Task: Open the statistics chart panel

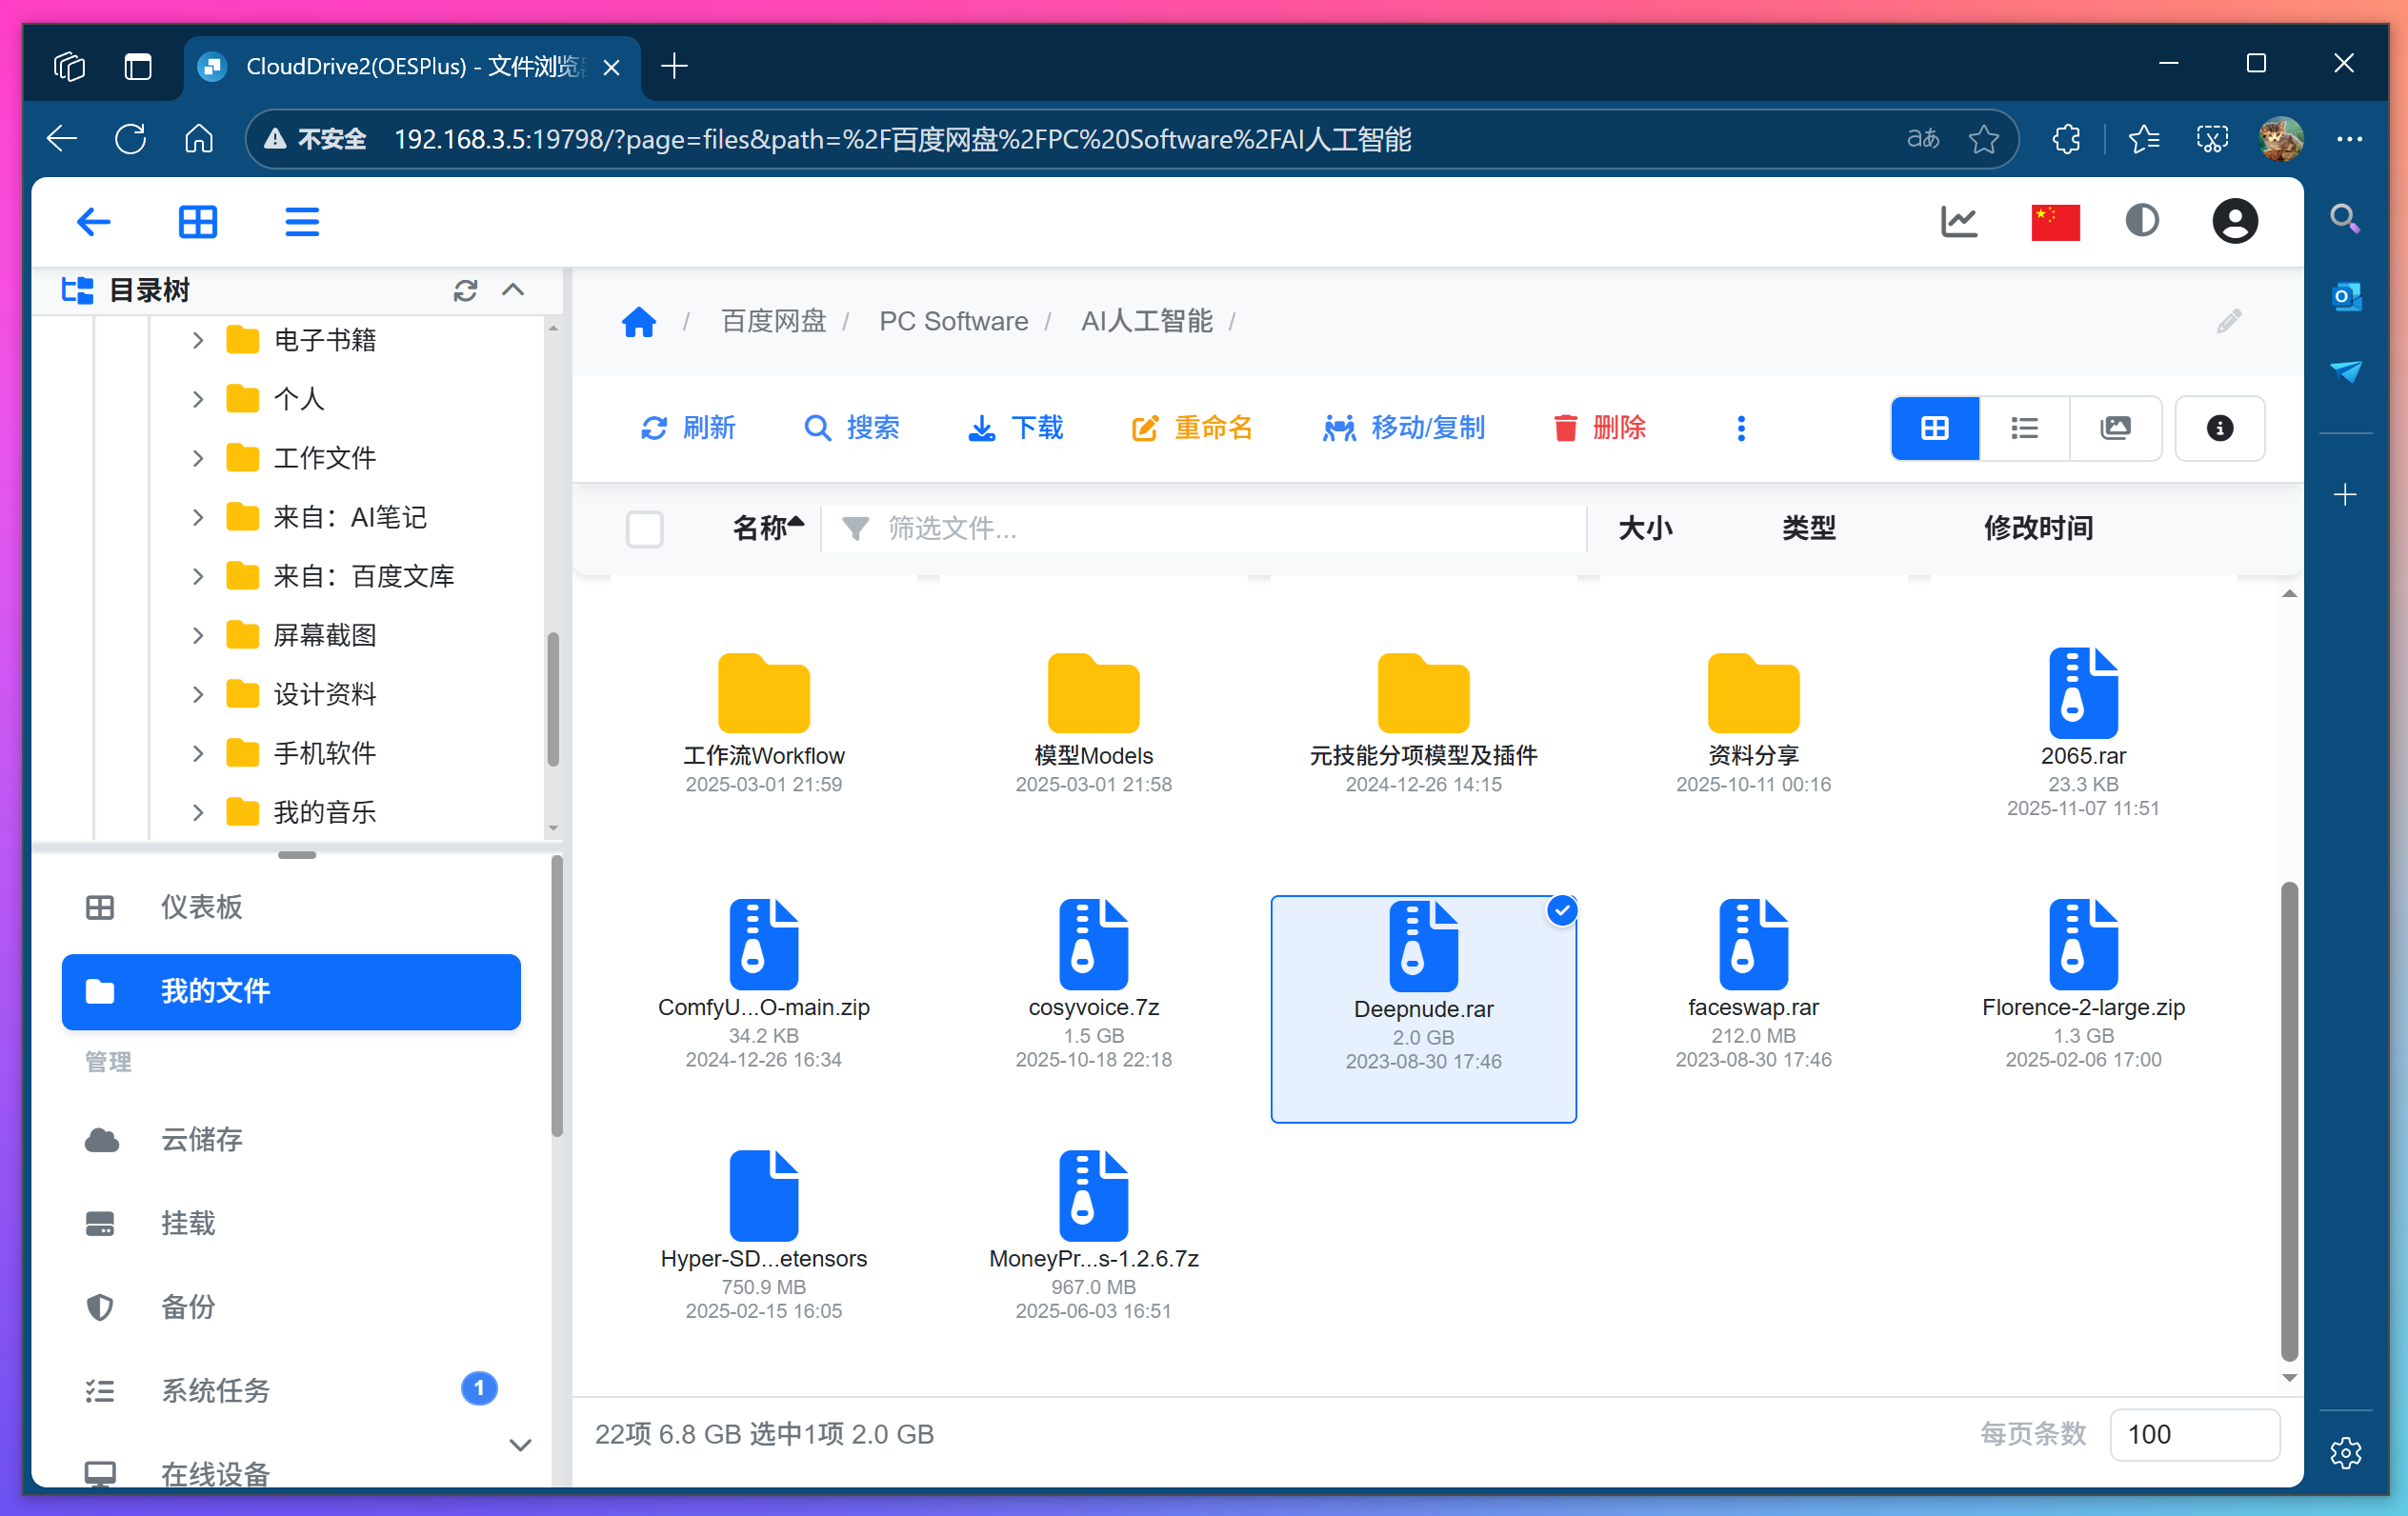Action: [x=1958, y=221]
